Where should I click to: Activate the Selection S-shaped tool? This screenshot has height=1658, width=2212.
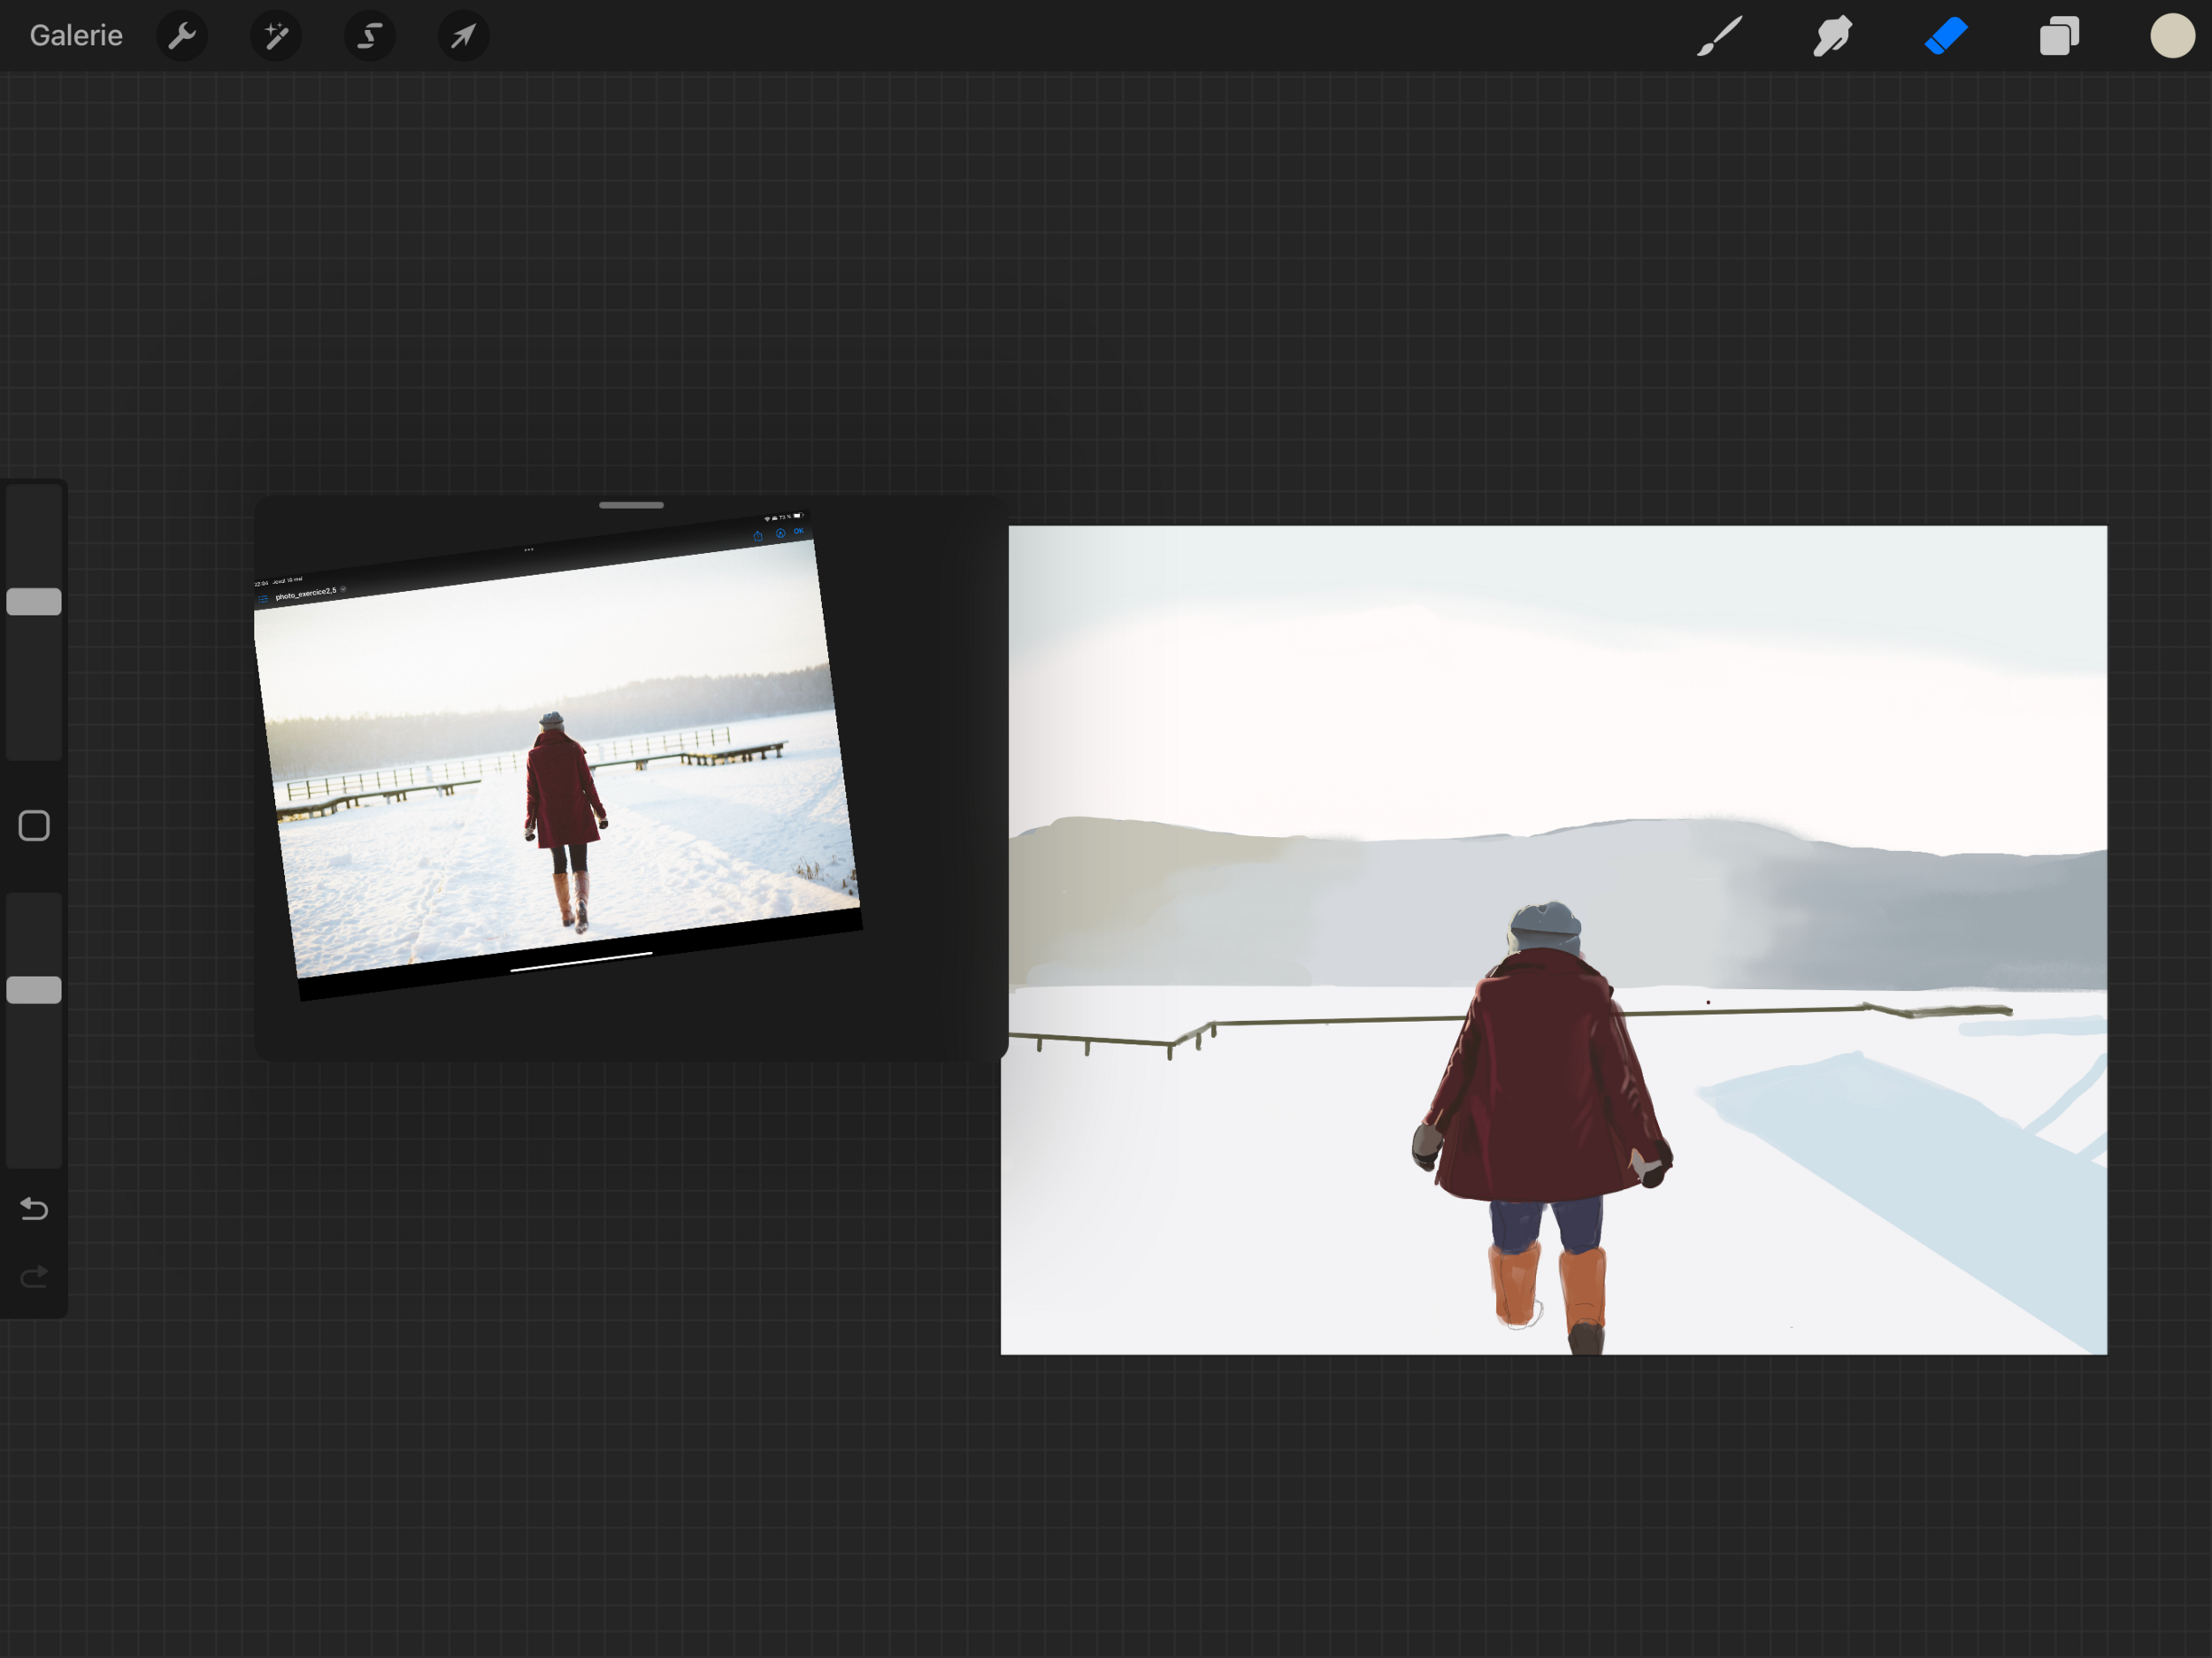370,37
